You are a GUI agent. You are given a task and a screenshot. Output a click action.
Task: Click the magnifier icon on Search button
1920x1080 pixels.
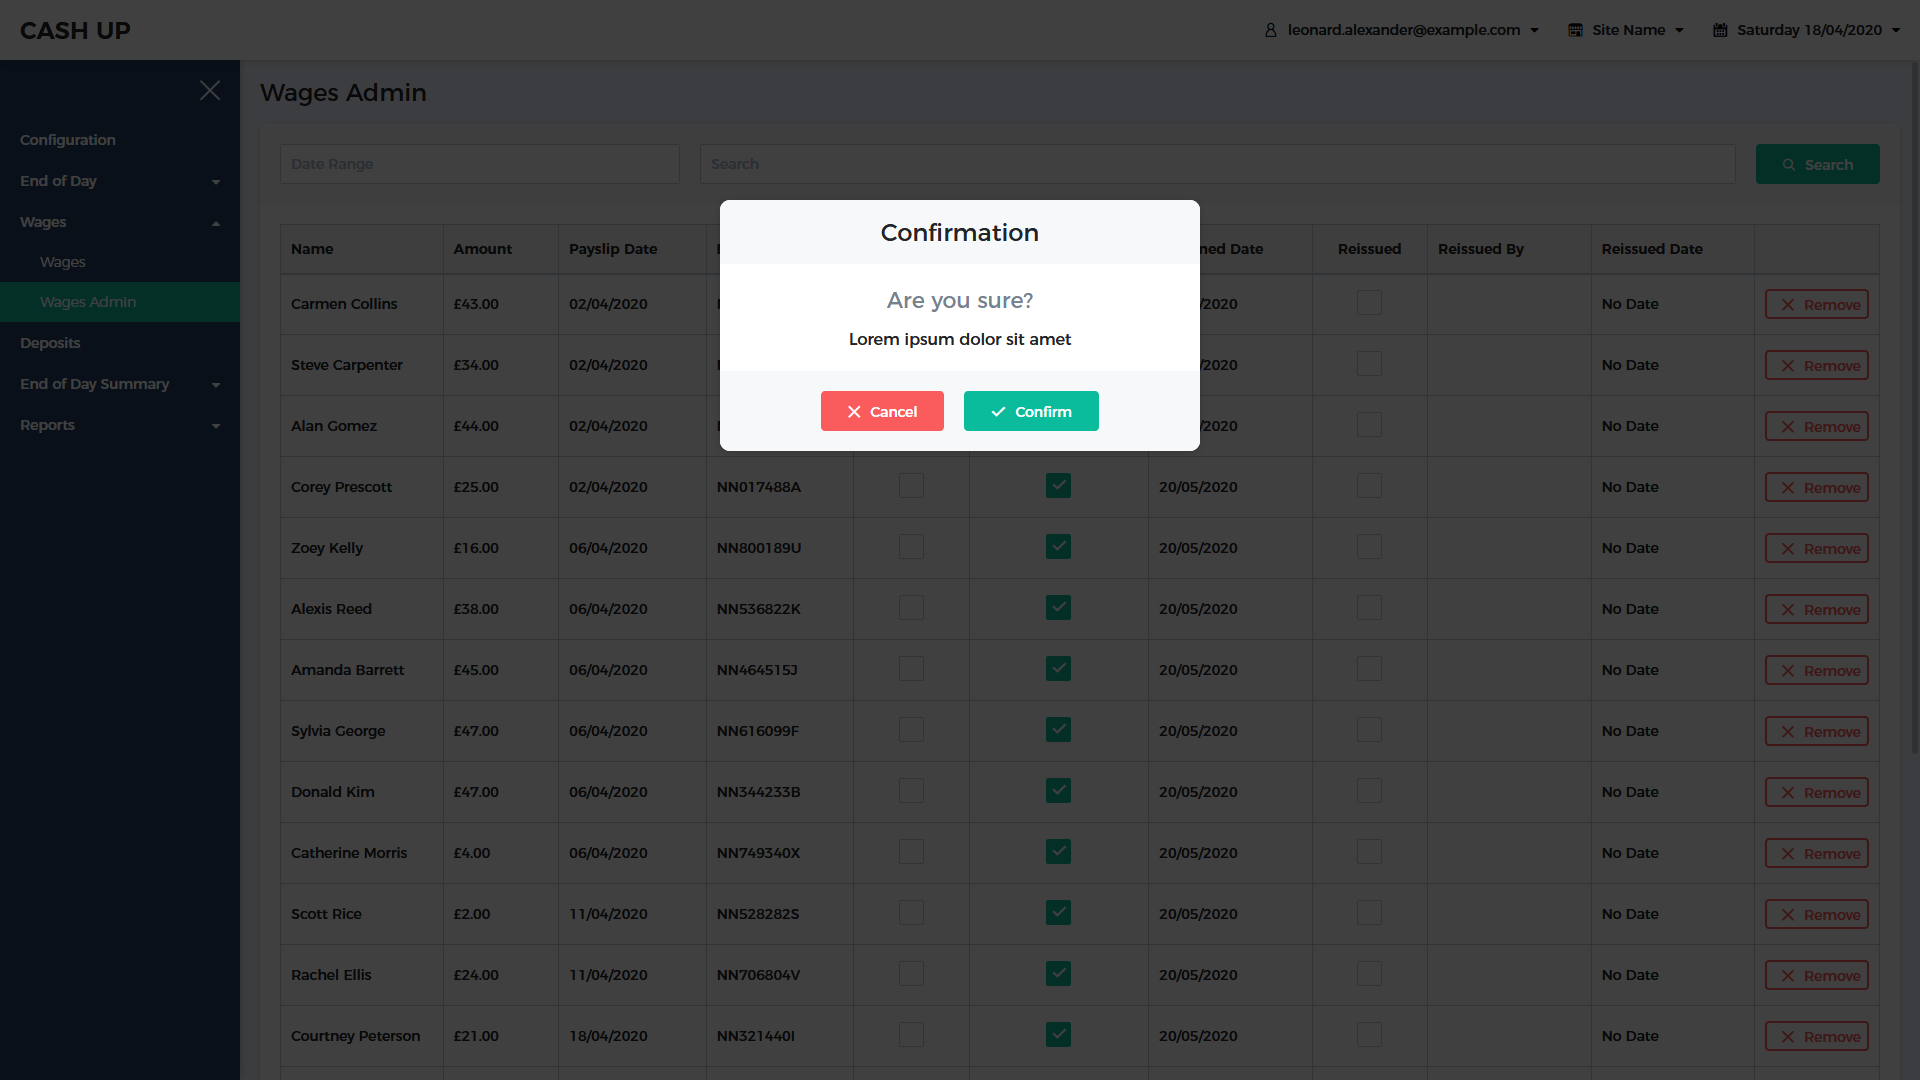(1789, 165)
